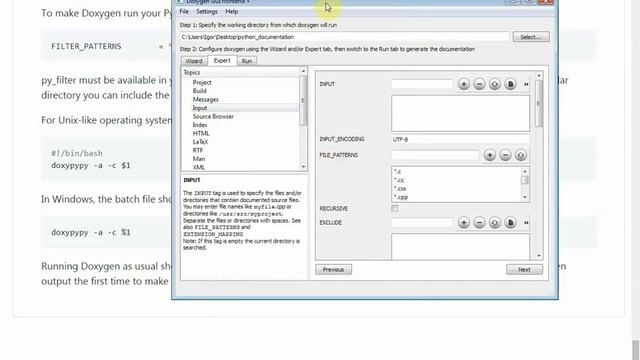Open the Settings menu
The image size is (640, 360).
pos(207,11)
